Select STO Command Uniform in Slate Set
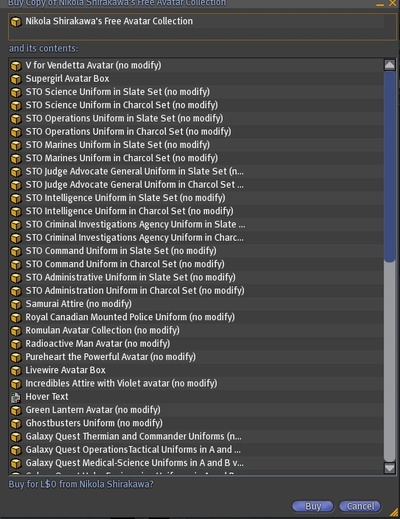Viewport: 400px width, 519px height. 196,251
